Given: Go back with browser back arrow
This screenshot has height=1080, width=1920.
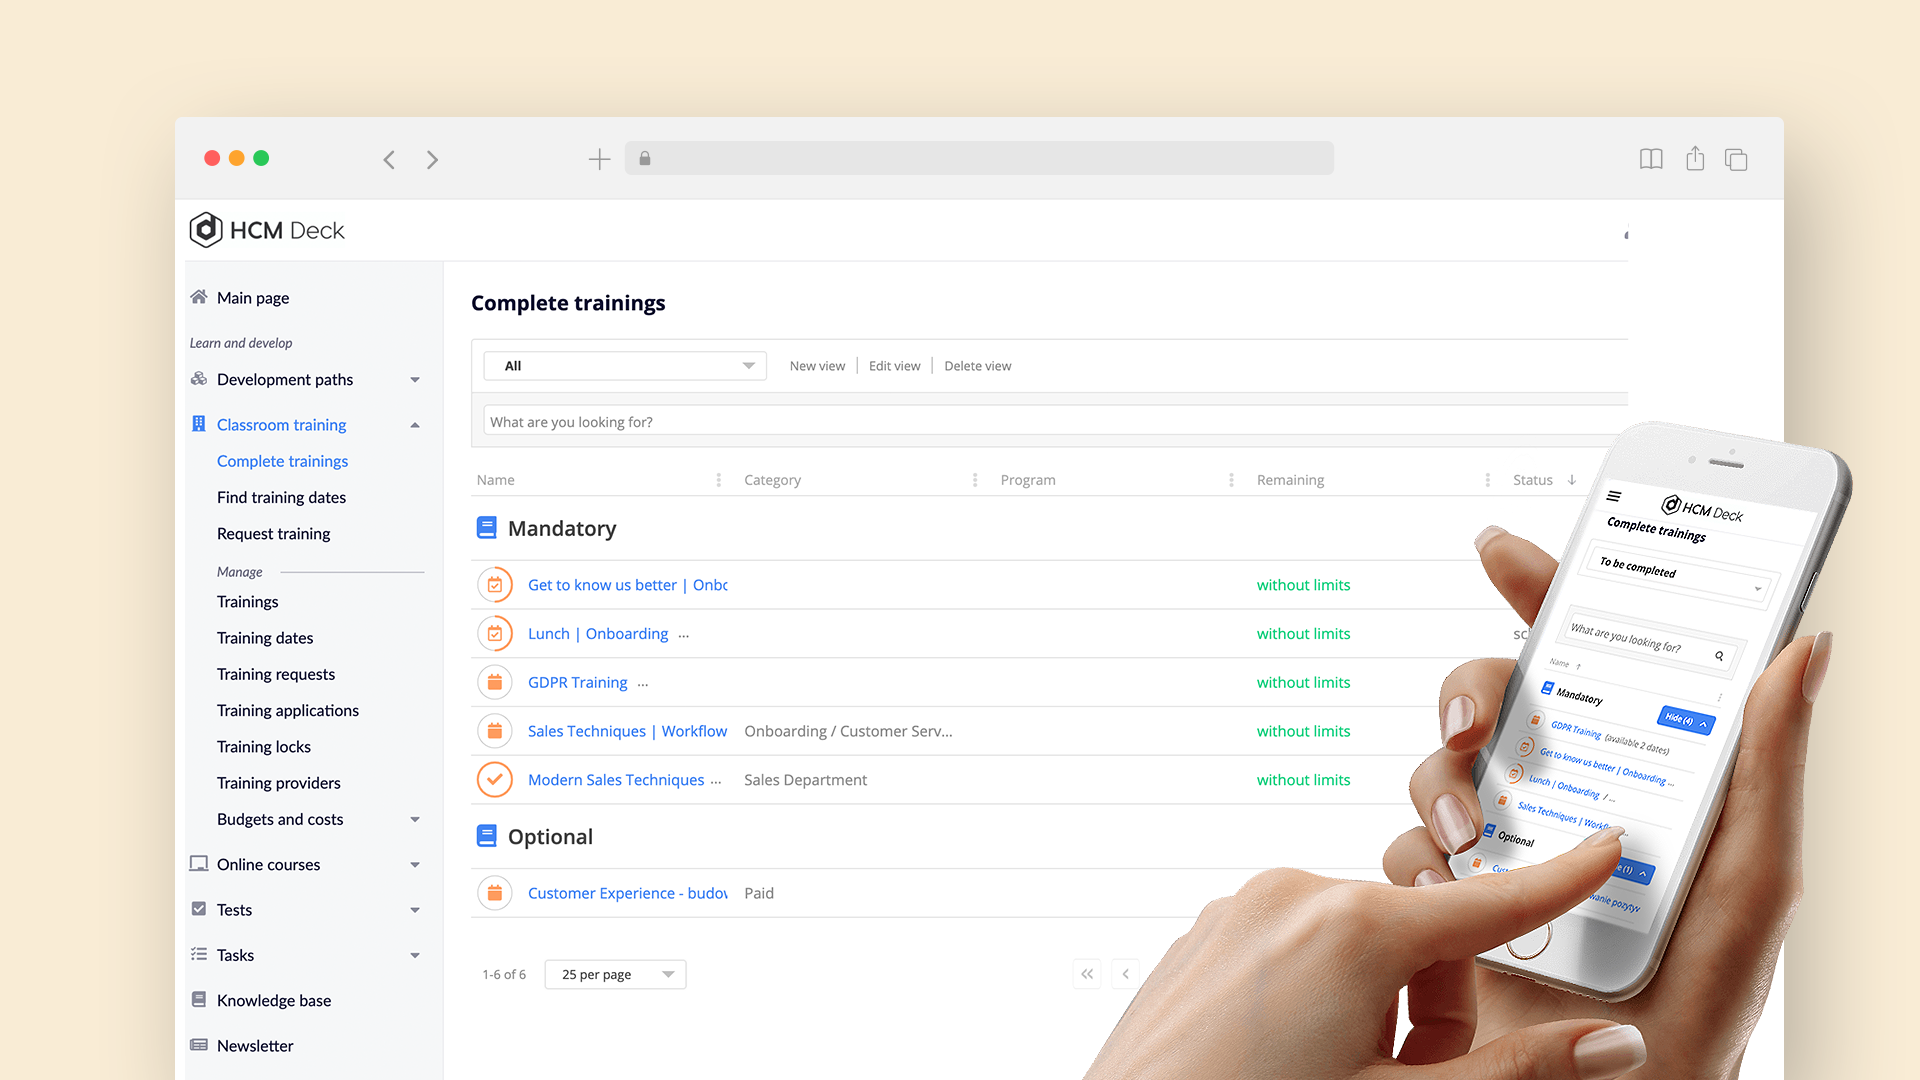Looking at the screenshot, I should point(389,159).
